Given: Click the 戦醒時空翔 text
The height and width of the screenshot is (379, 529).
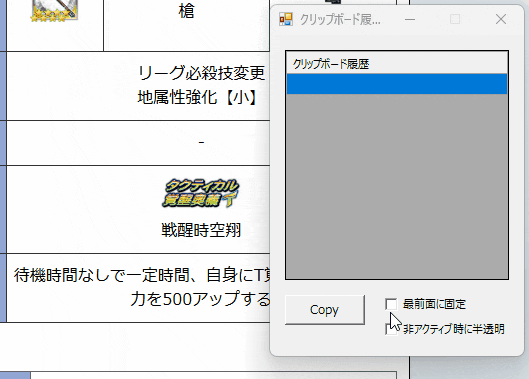Looking at the screenshot, I should point(201,230).
